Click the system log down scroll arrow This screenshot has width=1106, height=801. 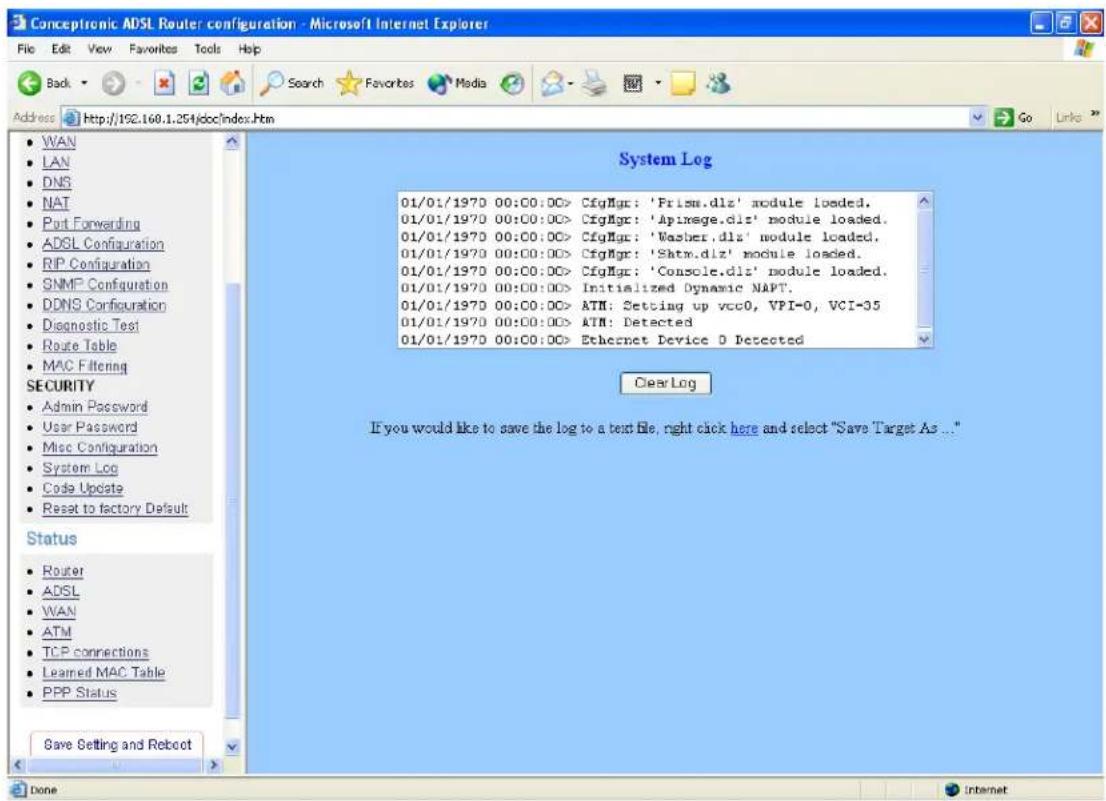[x=924, y=339]
